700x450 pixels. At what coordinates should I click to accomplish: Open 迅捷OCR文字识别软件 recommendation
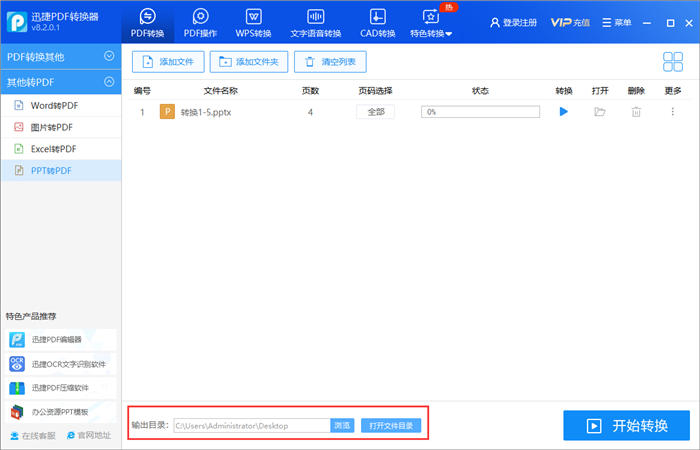[x=61, y=364]
